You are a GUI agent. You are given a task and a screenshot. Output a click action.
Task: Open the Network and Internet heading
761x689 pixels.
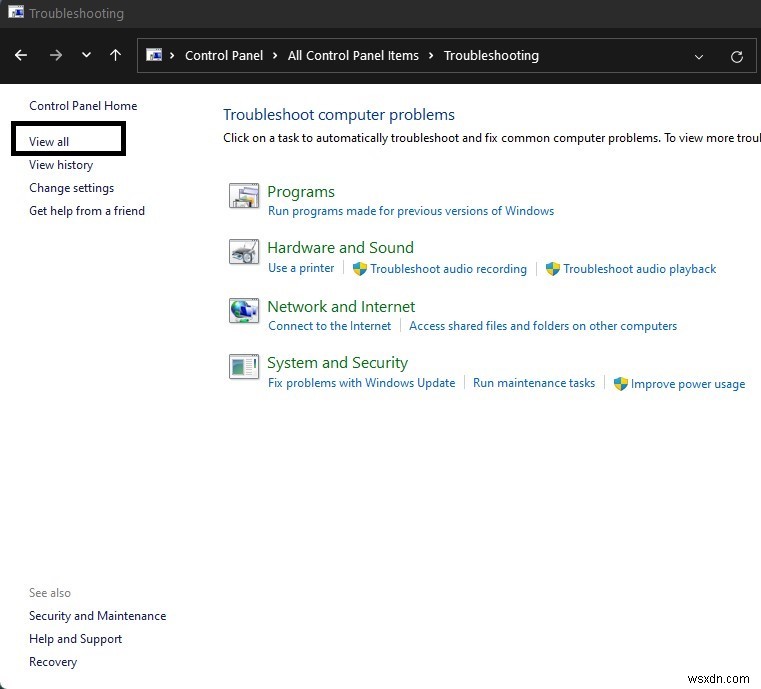341,307
